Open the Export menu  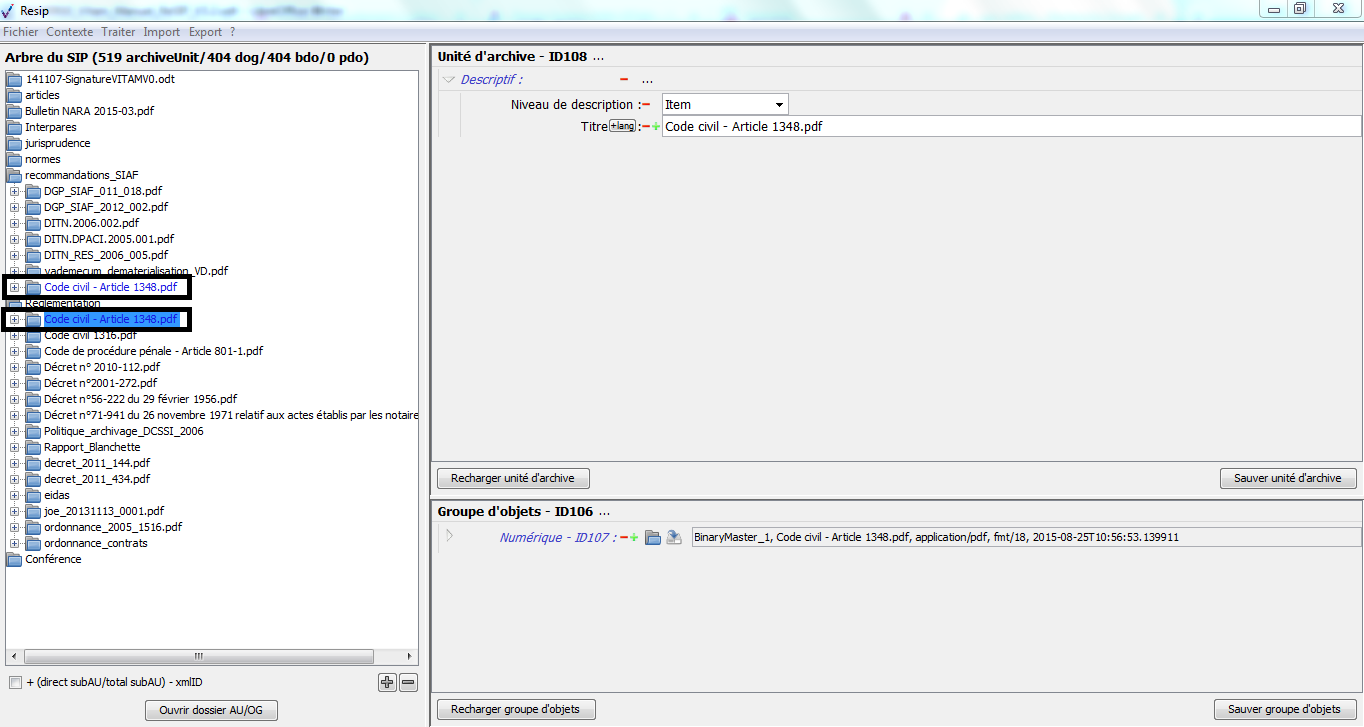click(x=205, y=32)
